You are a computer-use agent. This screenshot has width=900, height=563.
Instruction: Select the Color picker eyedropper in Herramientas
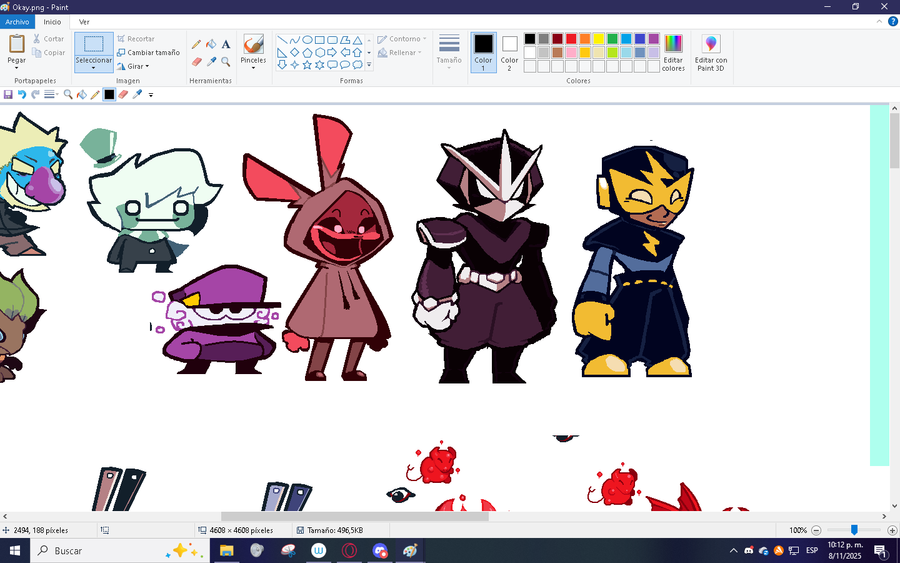(211, 61)
